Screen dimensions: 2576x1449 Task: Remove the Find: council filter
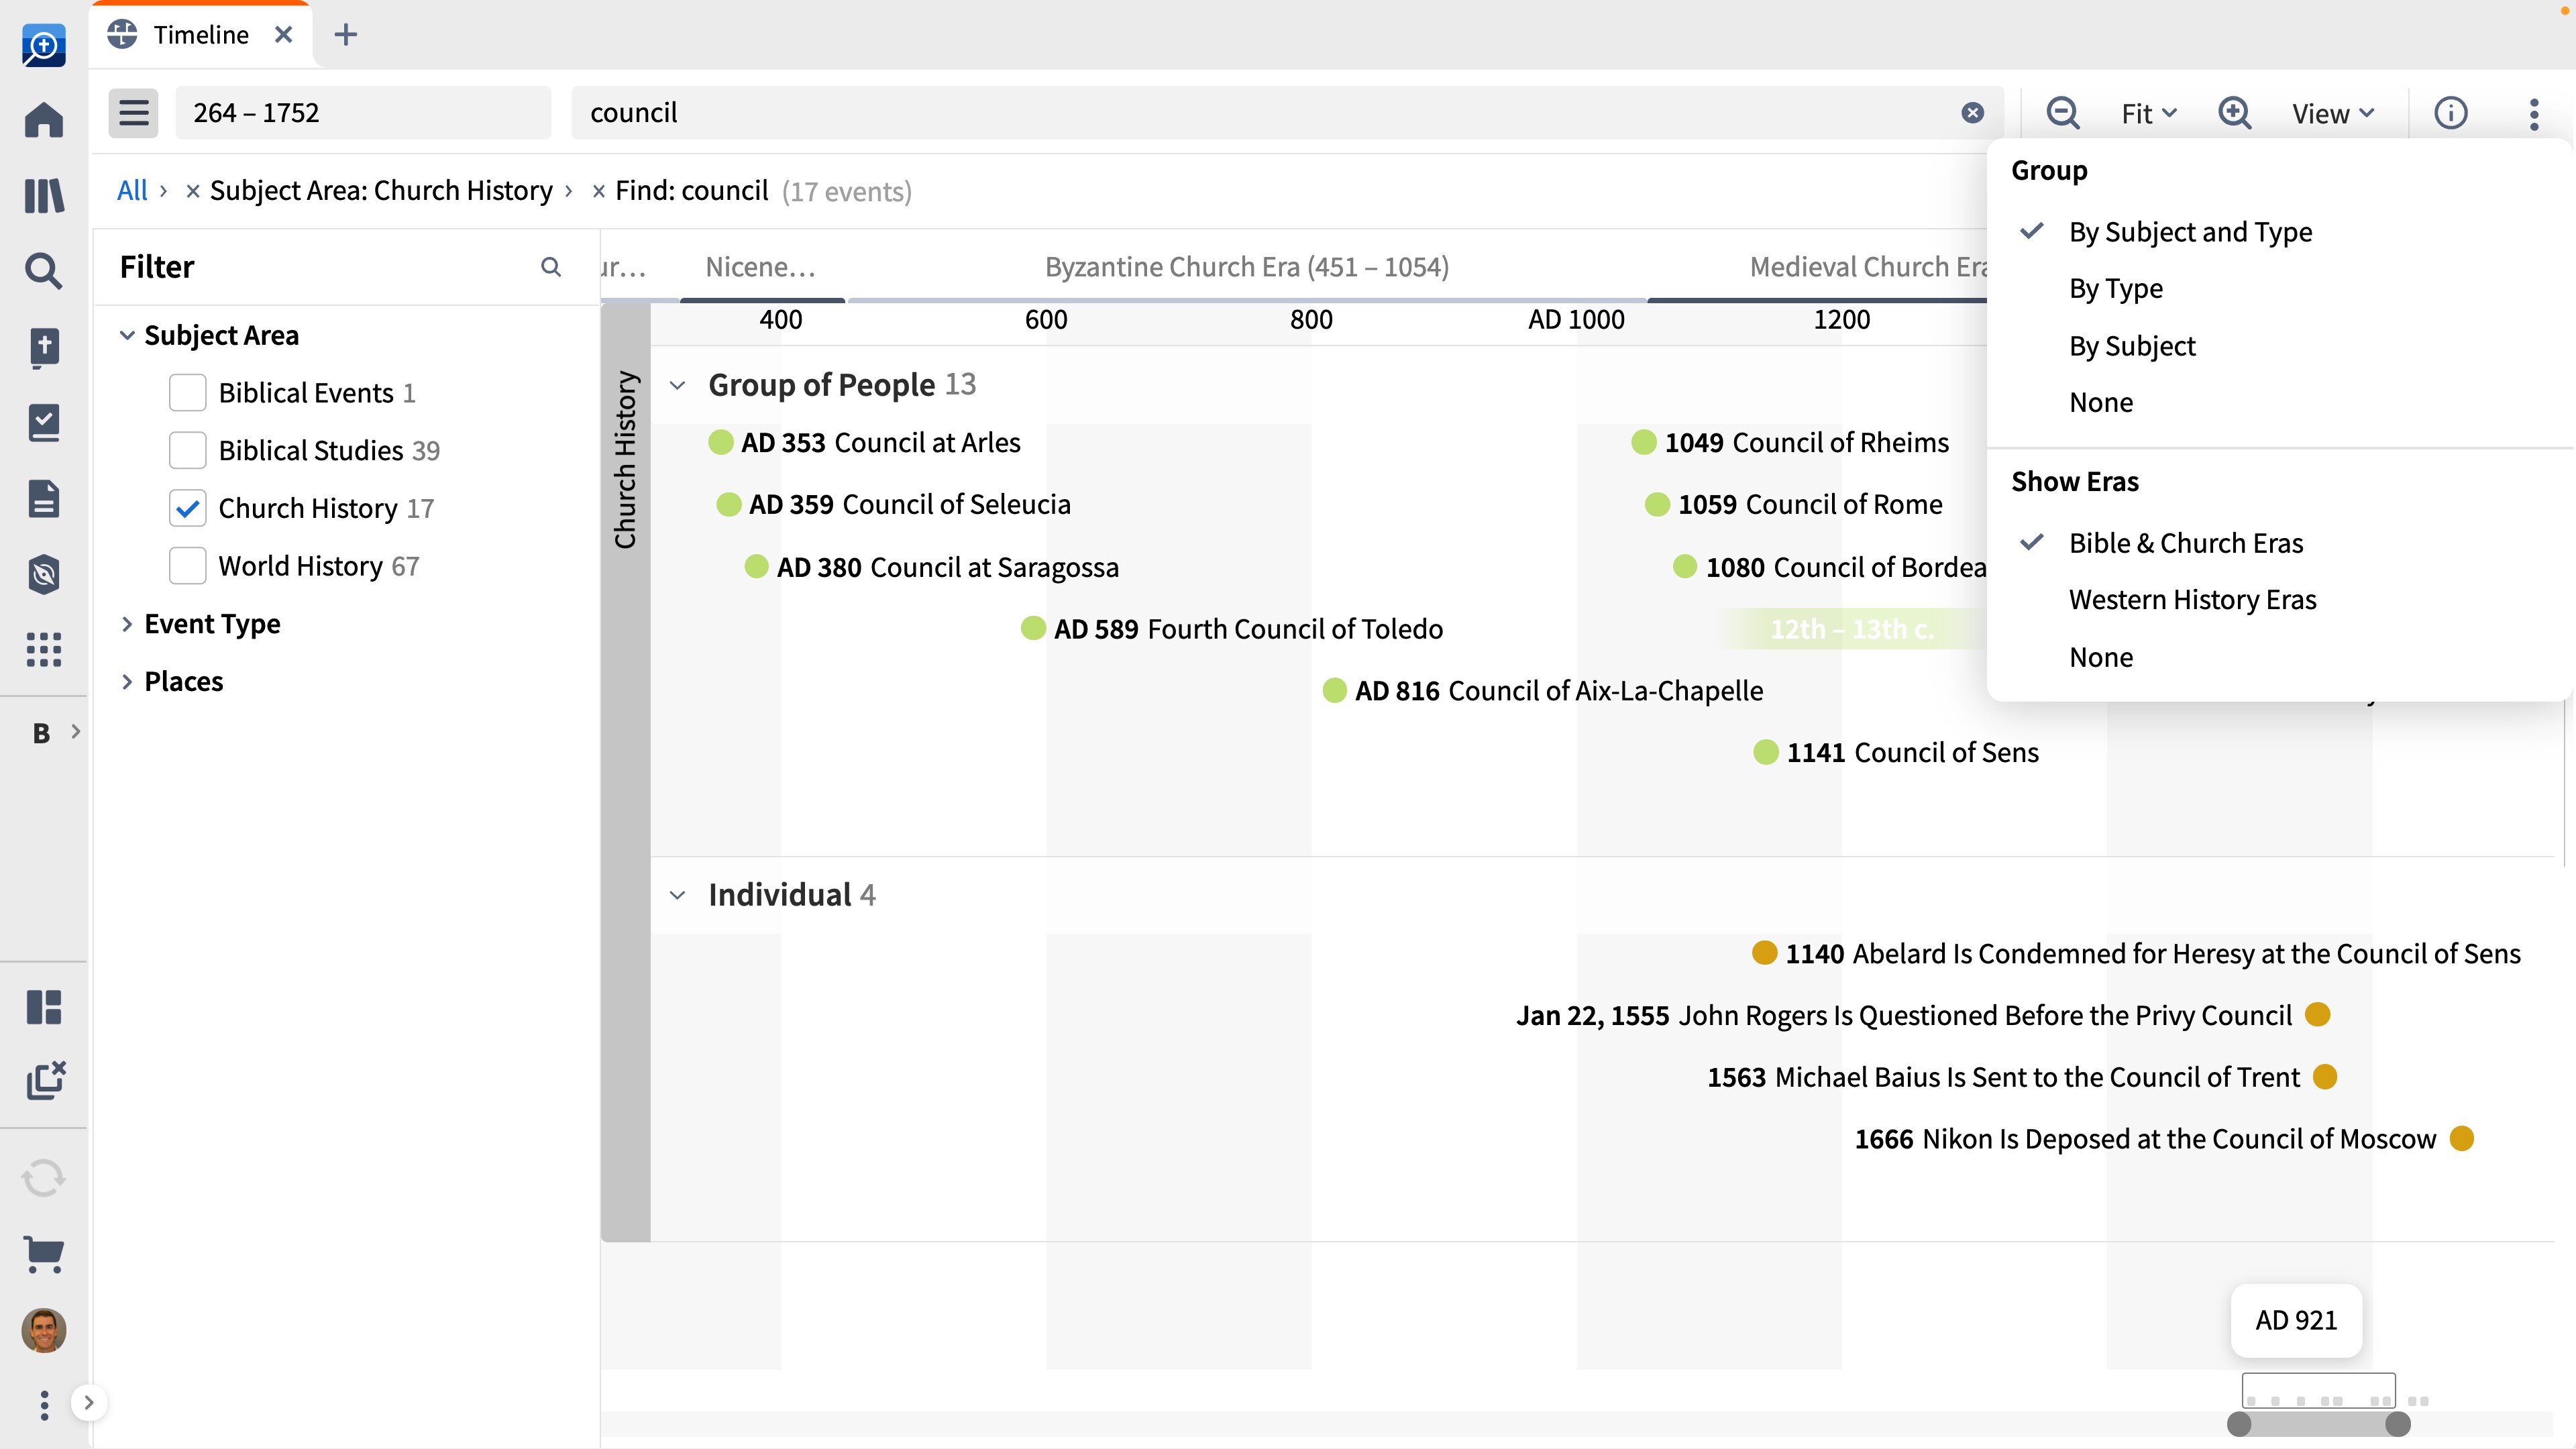598,191
